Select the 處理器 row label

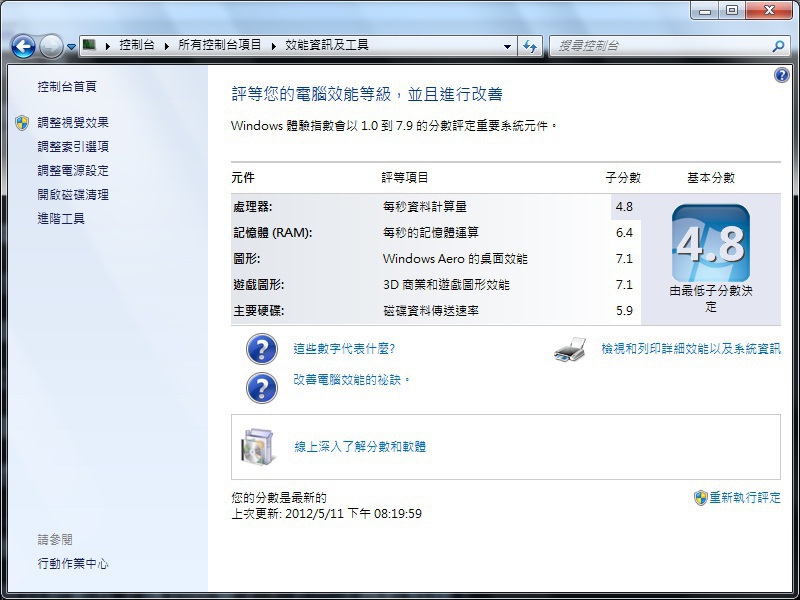pyautogui.click(x=253, y=207)
